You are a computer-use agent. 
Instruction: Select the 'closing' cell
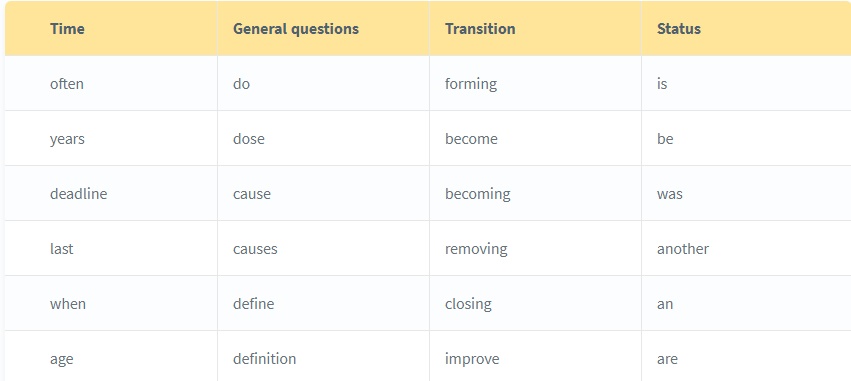click(x=535, y=303)
